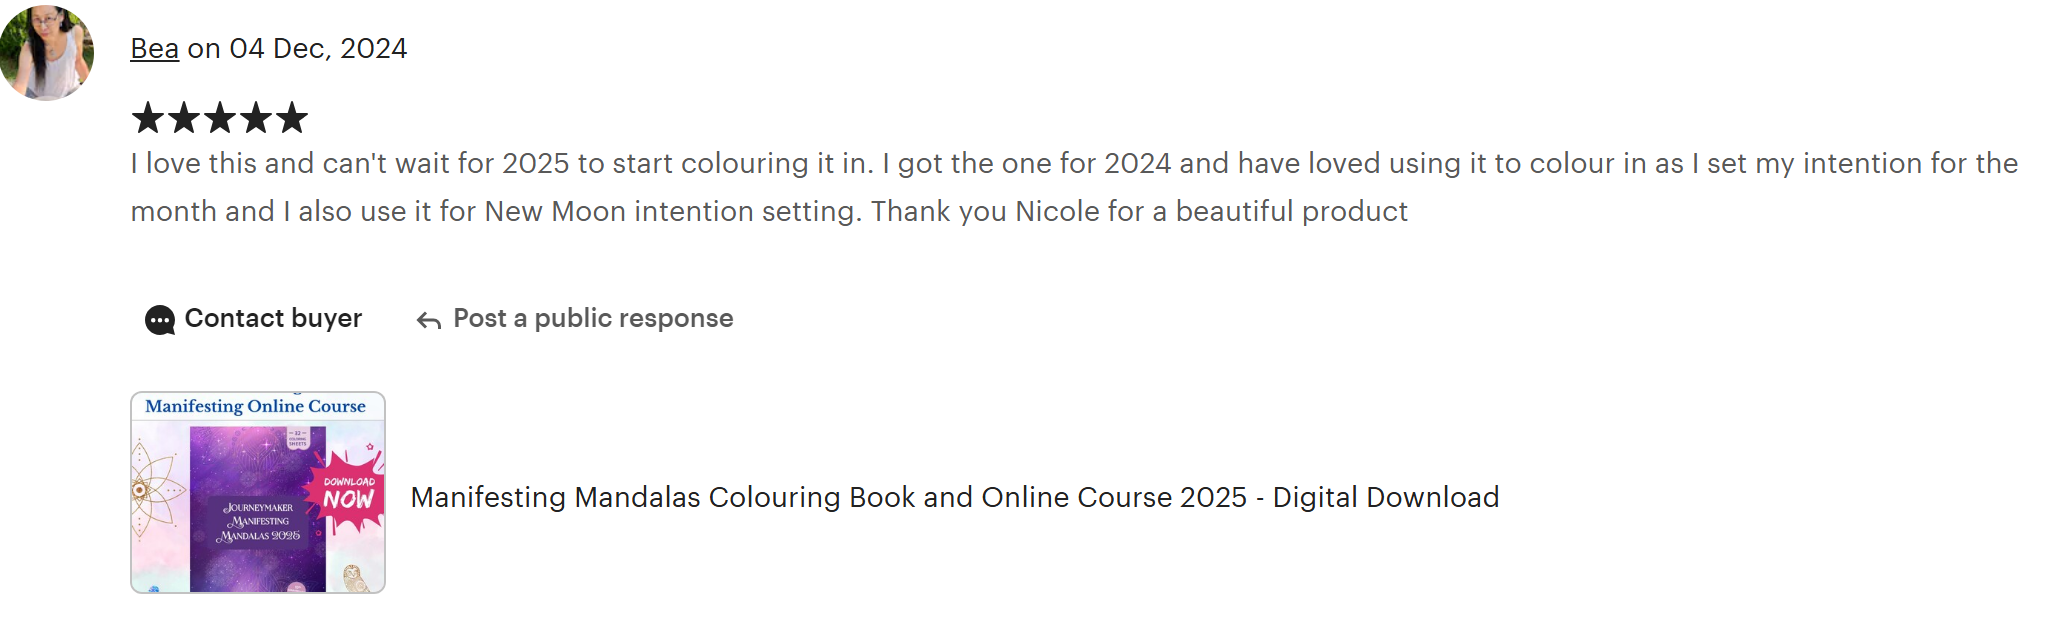Screen dimensions: 2070x631
Task: Click the third rating star
Action: coord(220,118)
